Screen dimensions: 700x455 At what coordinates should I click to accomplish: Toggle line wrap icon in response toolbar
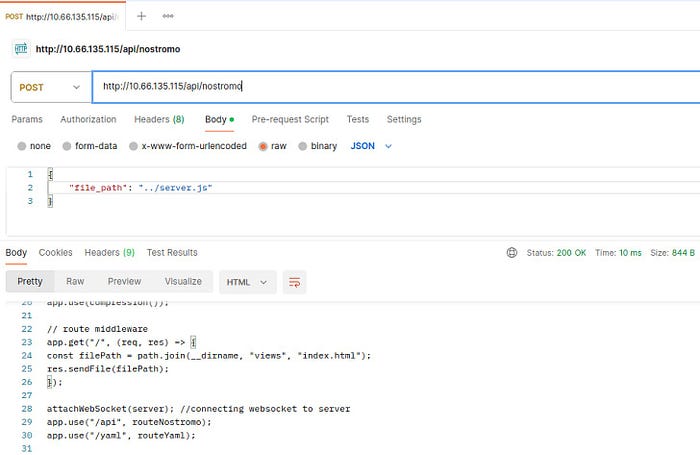(x=294, y=282)
